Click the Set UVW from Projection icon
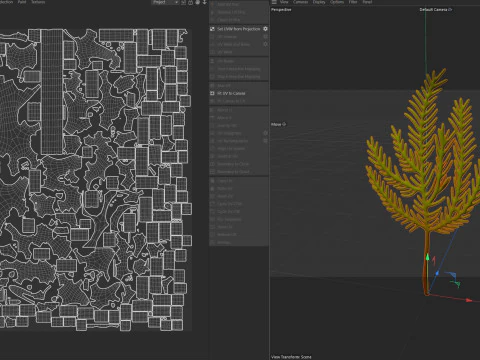 pos(212,29)
